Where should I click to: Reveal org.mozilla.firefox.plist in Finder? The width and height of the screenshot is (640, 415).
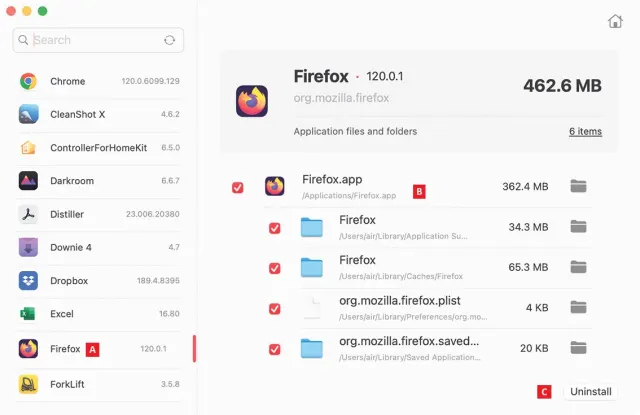[578, 307]
